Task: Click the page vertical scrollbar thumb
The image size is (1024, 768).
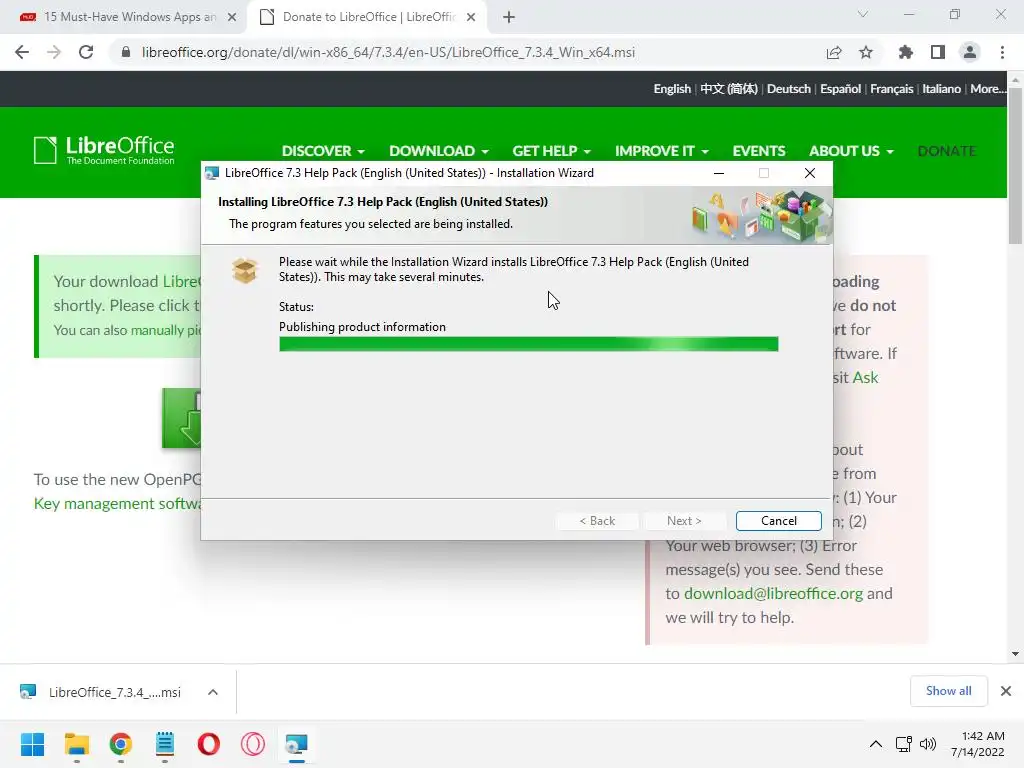Action: [x=1015, y=165]
